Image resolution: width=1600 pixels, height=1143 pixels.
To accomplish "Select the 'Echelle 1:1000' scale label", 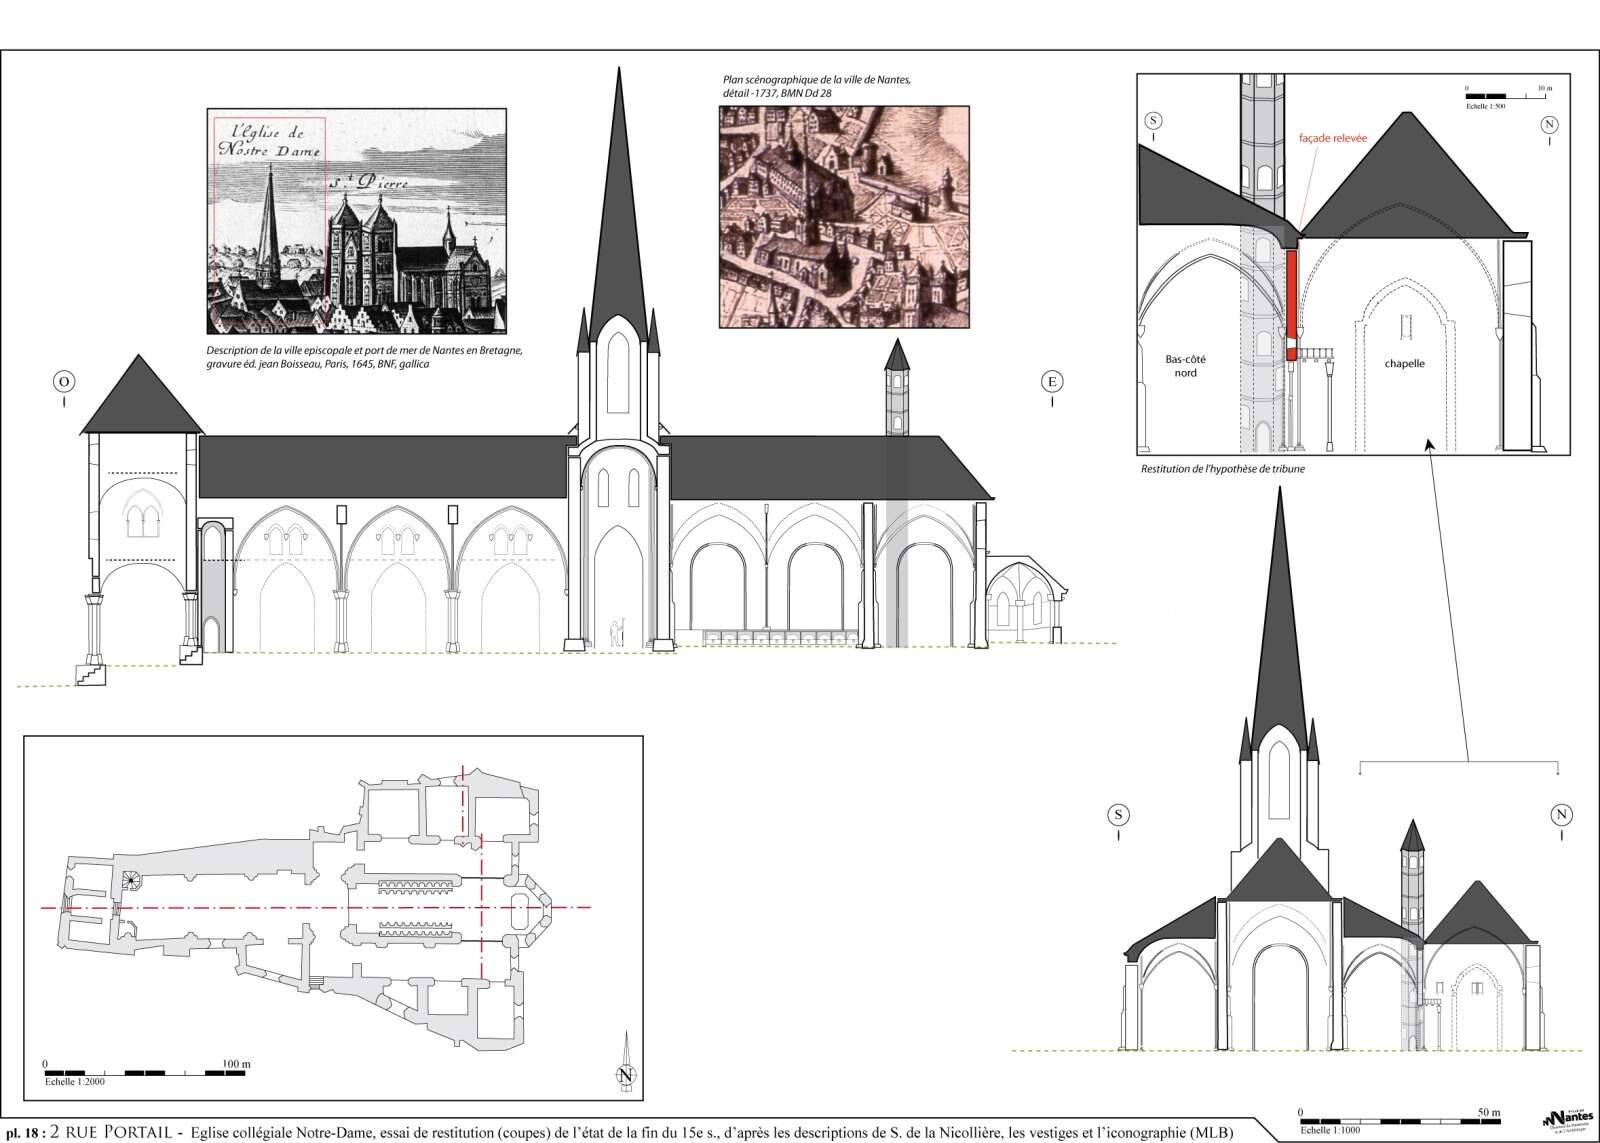I will coord(1331,1130).
